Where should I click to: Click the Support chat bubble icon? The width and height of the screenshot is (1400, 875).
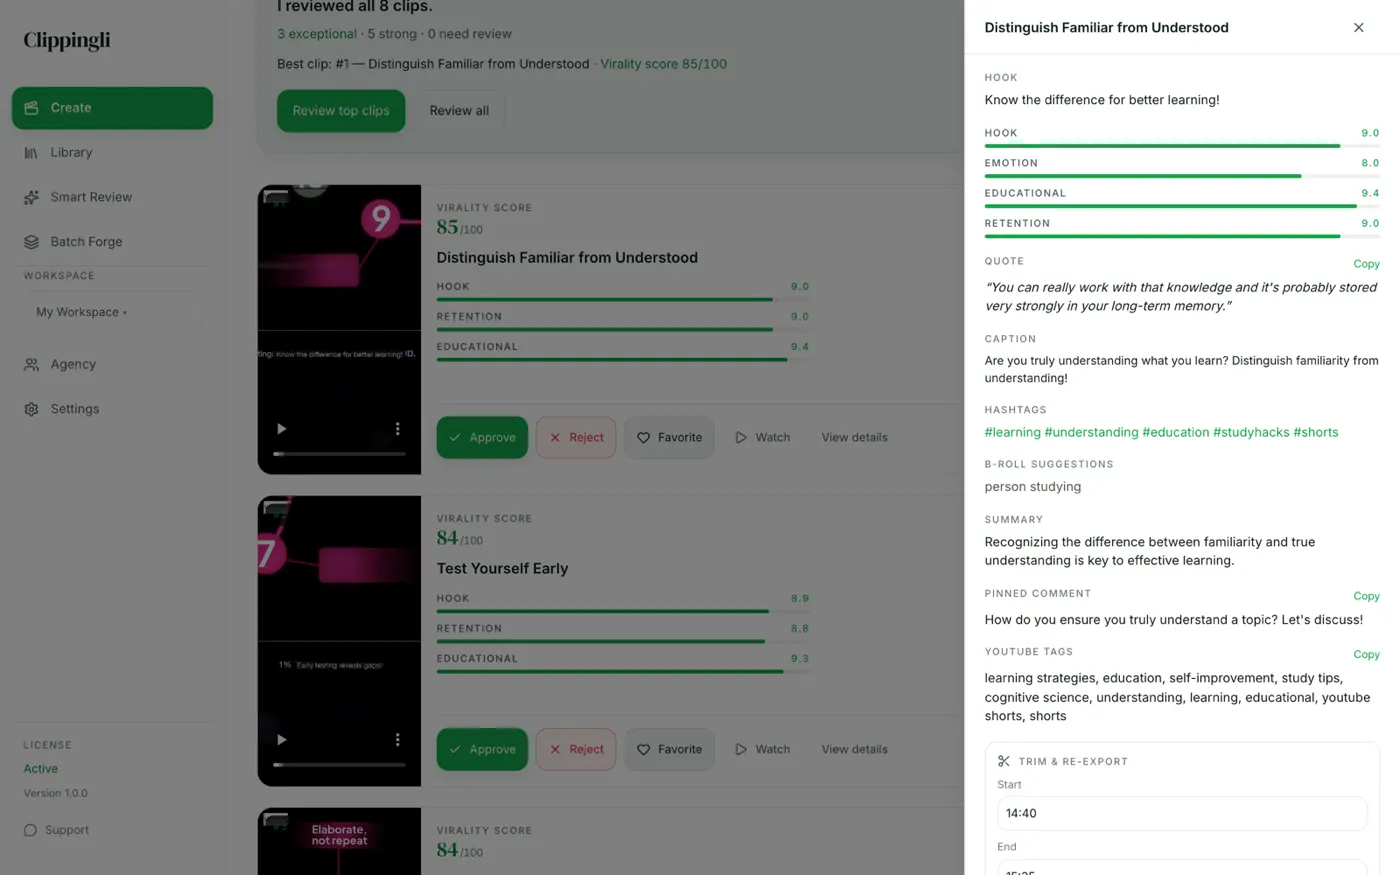(x=30, y=830)
